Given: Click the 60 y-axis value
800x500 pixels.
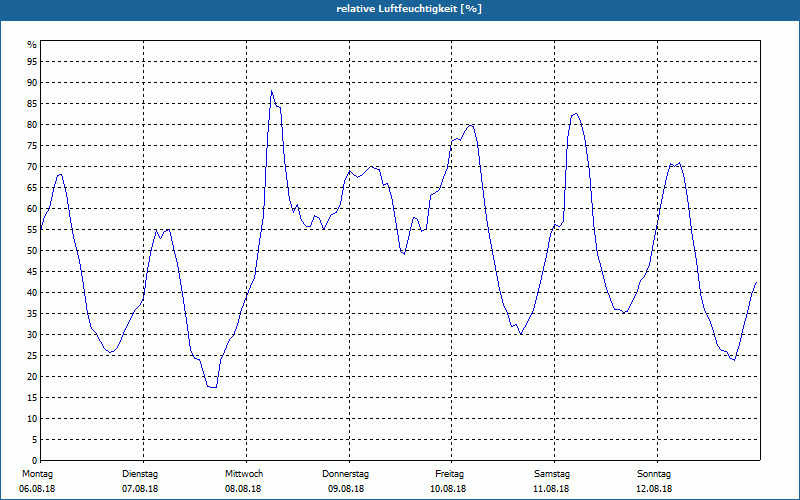Looking at the screenshot, I should pyautogui.click(x=32, y=209).
